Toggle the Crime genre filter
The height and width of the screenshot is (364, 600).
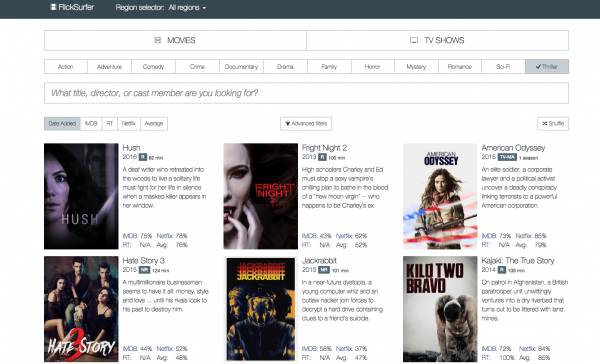(x=197, y=67)
